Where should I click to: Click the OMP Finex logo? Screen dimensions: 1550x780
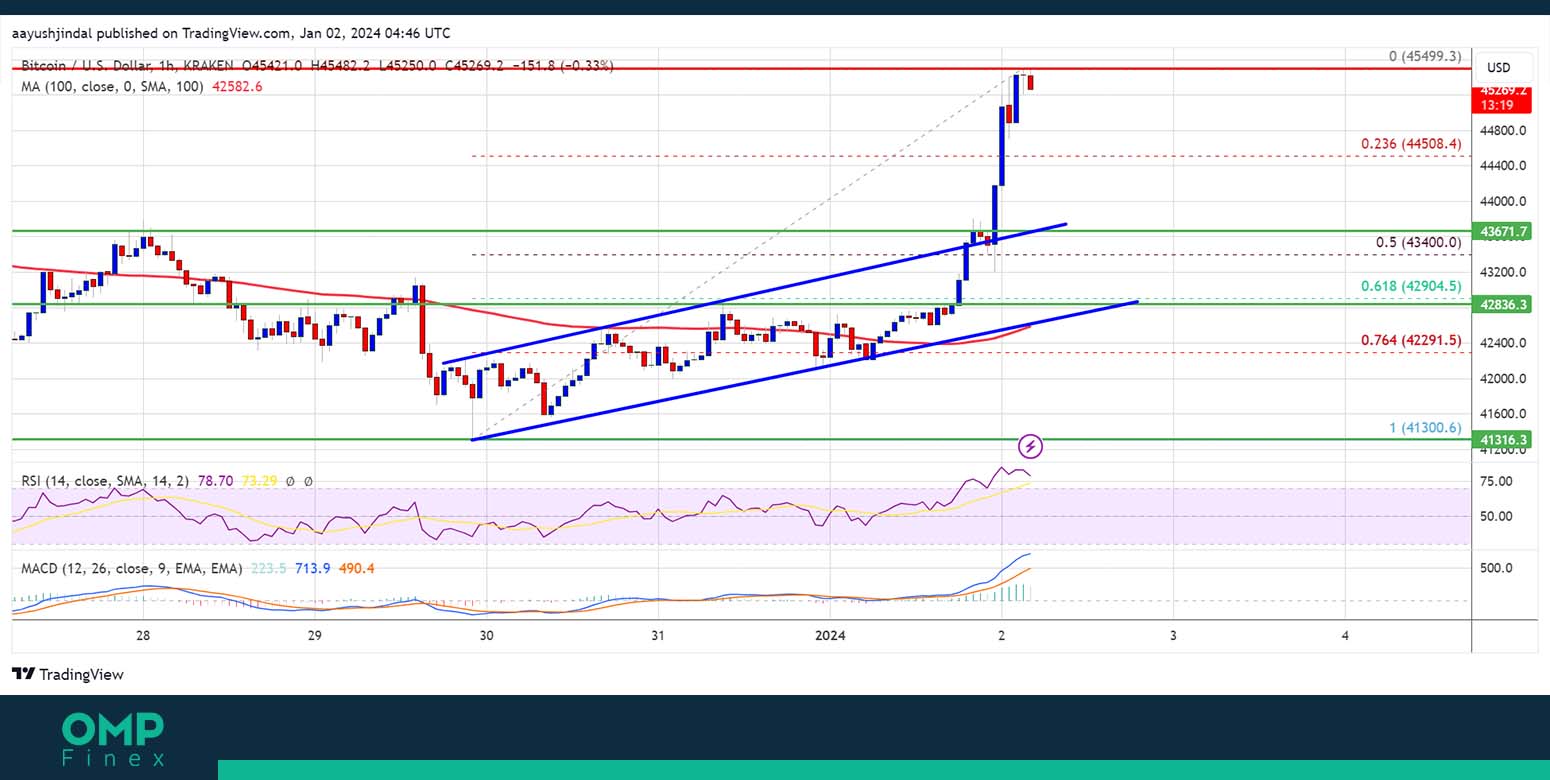pos(113,738)
